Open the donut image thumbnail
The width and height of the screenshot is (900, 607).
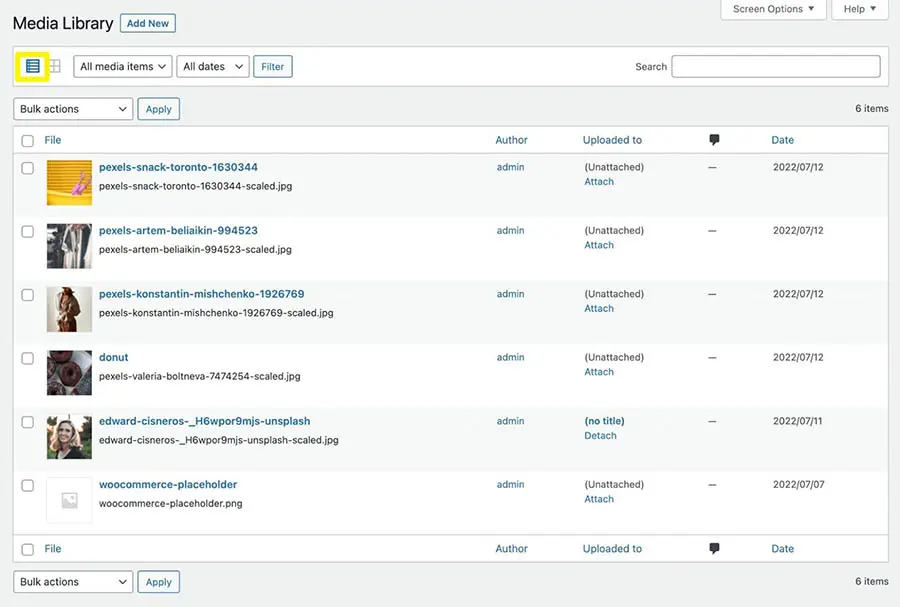click(69, 372)
